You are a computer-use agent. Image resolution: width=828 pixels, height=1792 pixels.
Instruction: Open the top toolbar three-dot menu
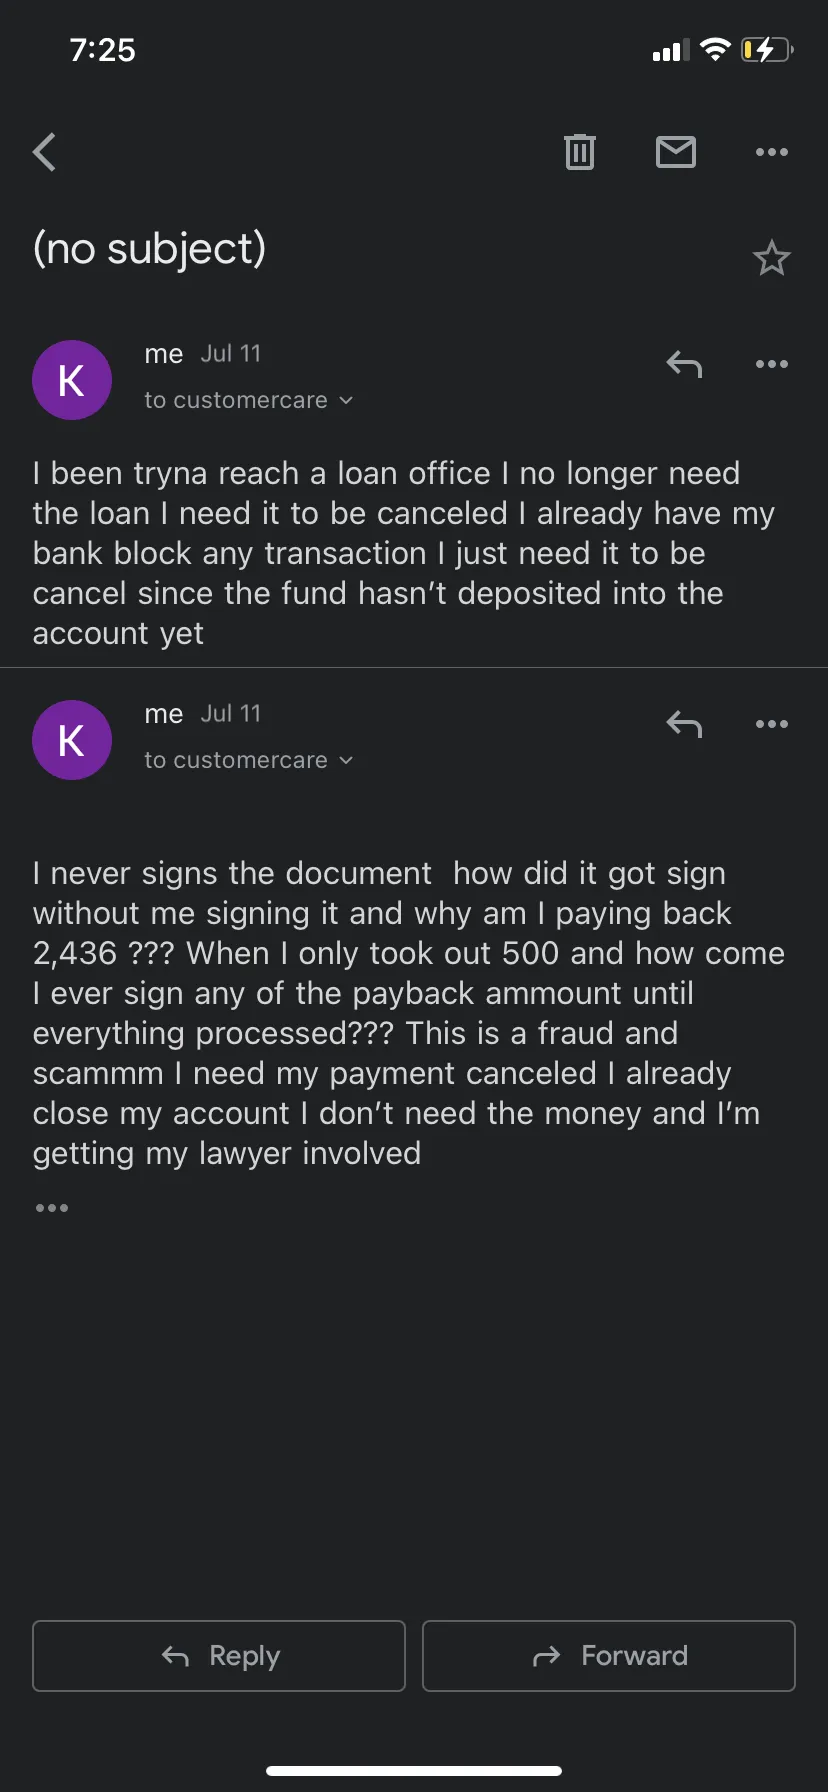(x=772, y=152)
